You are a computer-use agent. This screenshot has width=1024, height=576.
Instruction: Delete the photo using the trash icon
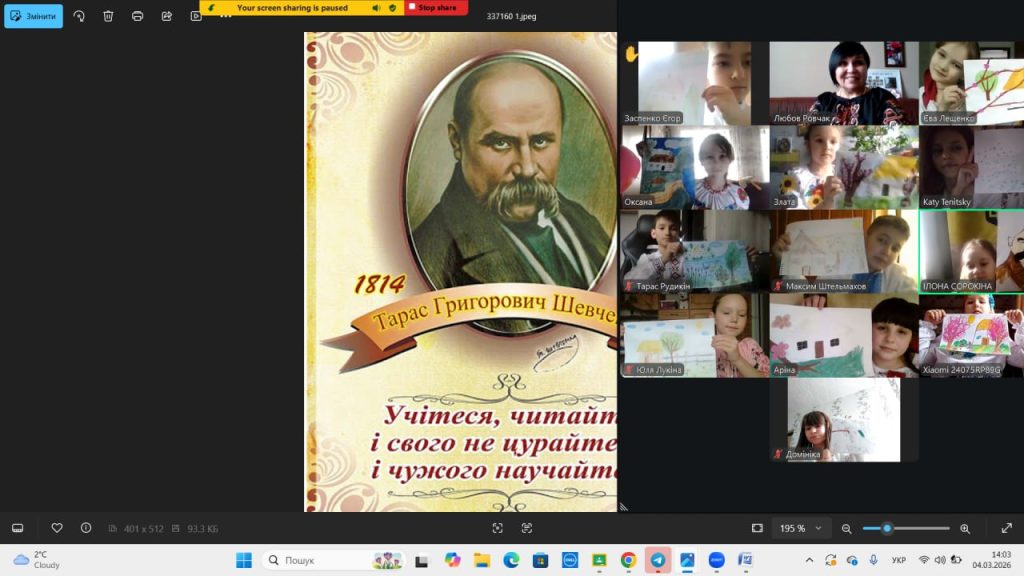coord(108,16)
